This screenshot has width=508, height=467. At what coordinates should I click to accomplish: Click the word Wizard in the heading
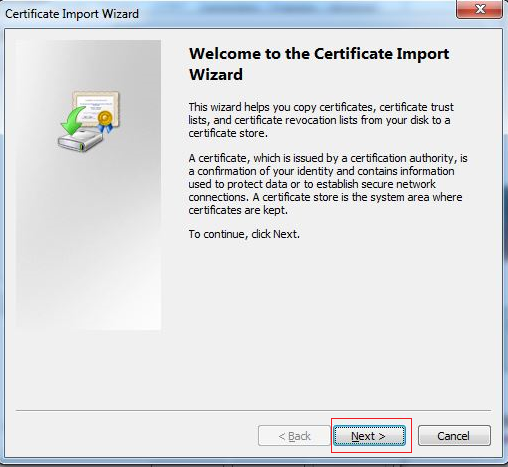click(x=216, y=74)
